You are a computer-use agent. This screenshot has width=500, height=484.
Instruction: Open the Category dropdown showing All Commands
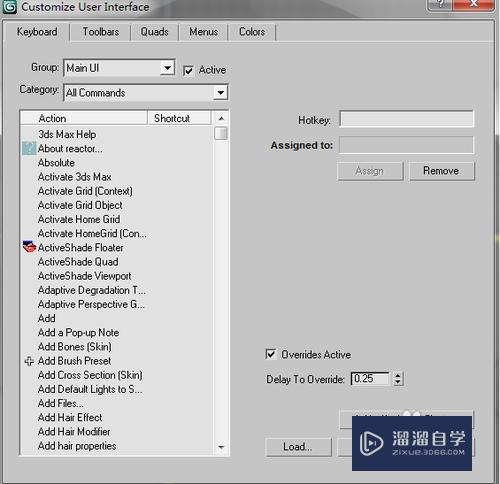(146, 92)
